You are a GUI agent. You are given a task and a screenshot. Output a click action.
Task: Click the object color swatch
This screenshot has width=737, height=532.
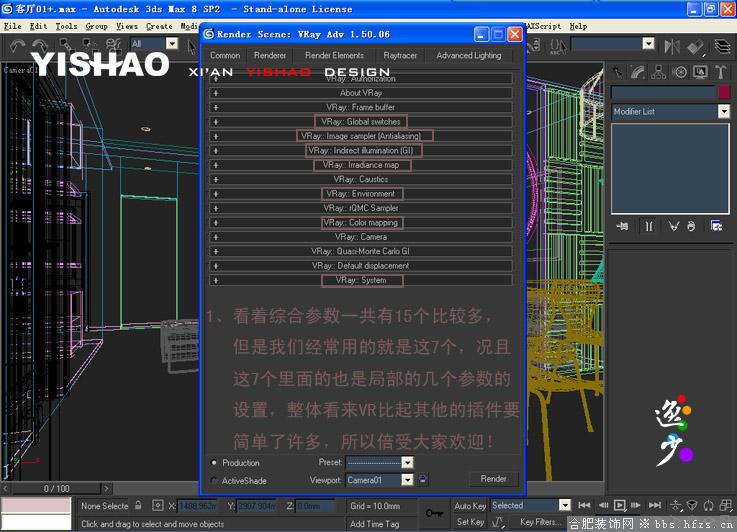pyautogui.click(x=724, y=92)
